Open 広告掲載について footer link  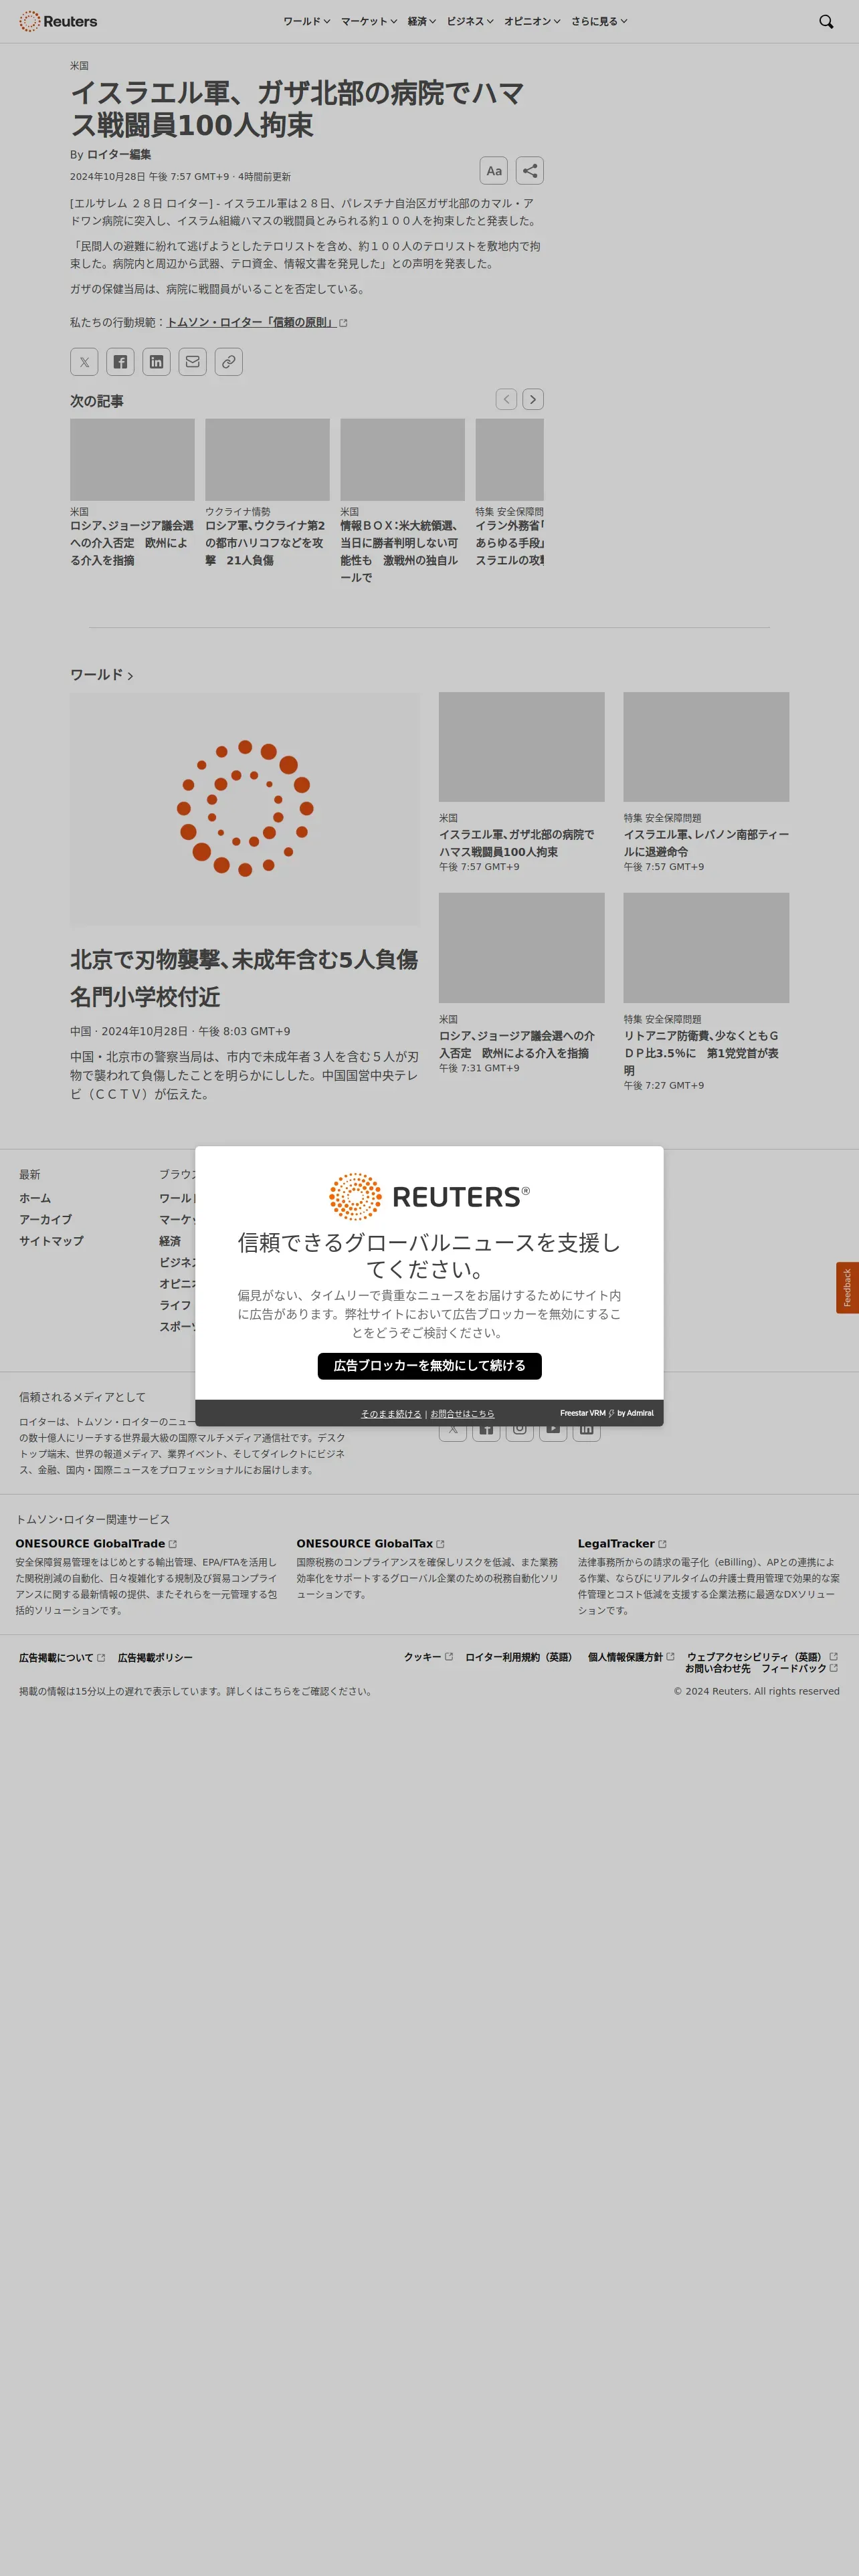click(x=62, y=1658)
